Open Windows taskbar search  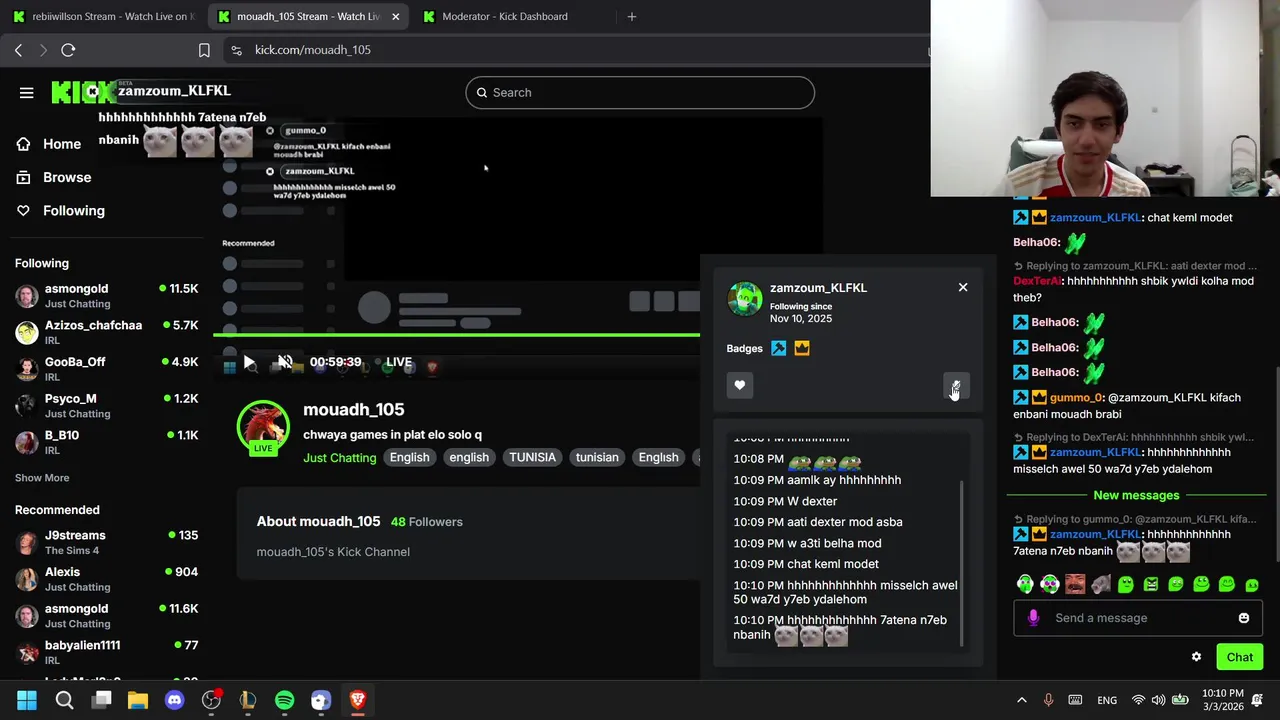pyautogui.click(x=64, y=700)
